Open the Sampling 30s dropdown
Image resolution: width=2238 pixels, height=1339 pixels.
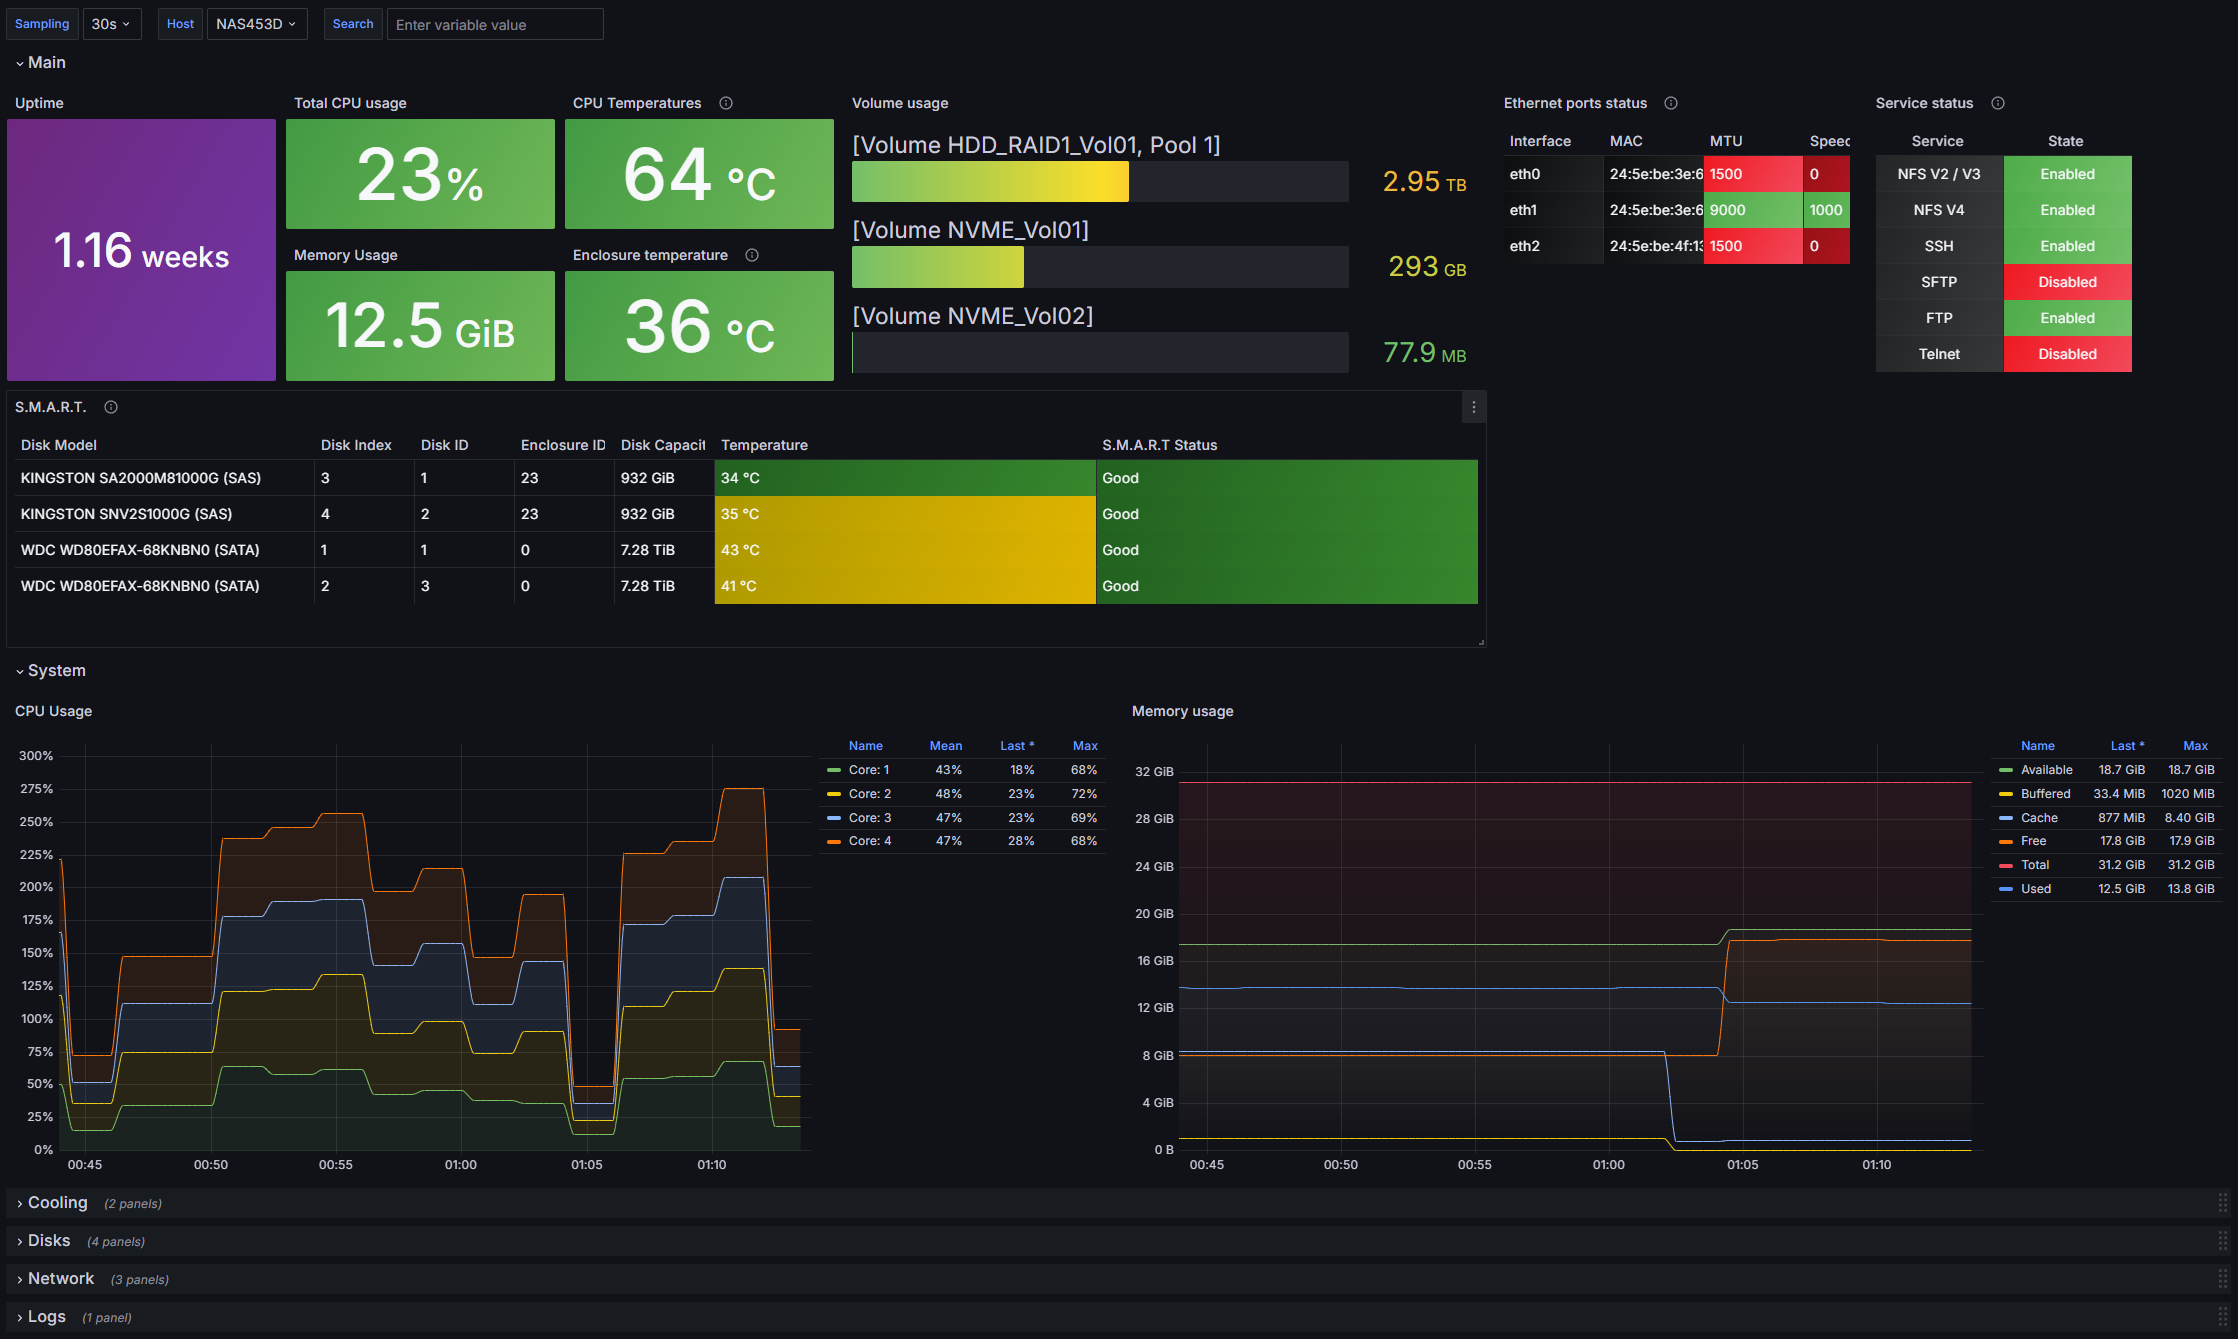111,24
